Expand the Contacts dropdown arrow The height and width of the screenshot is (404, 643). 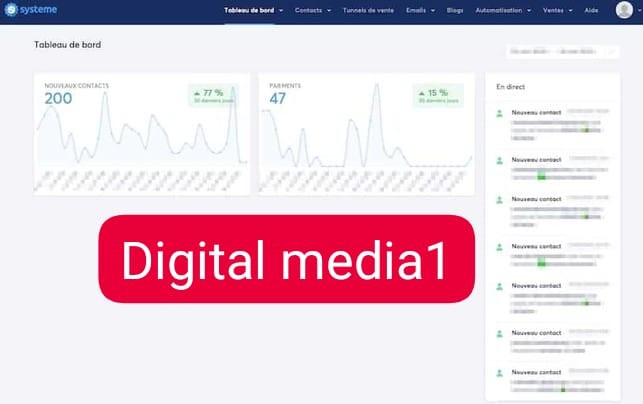point(329,11)
